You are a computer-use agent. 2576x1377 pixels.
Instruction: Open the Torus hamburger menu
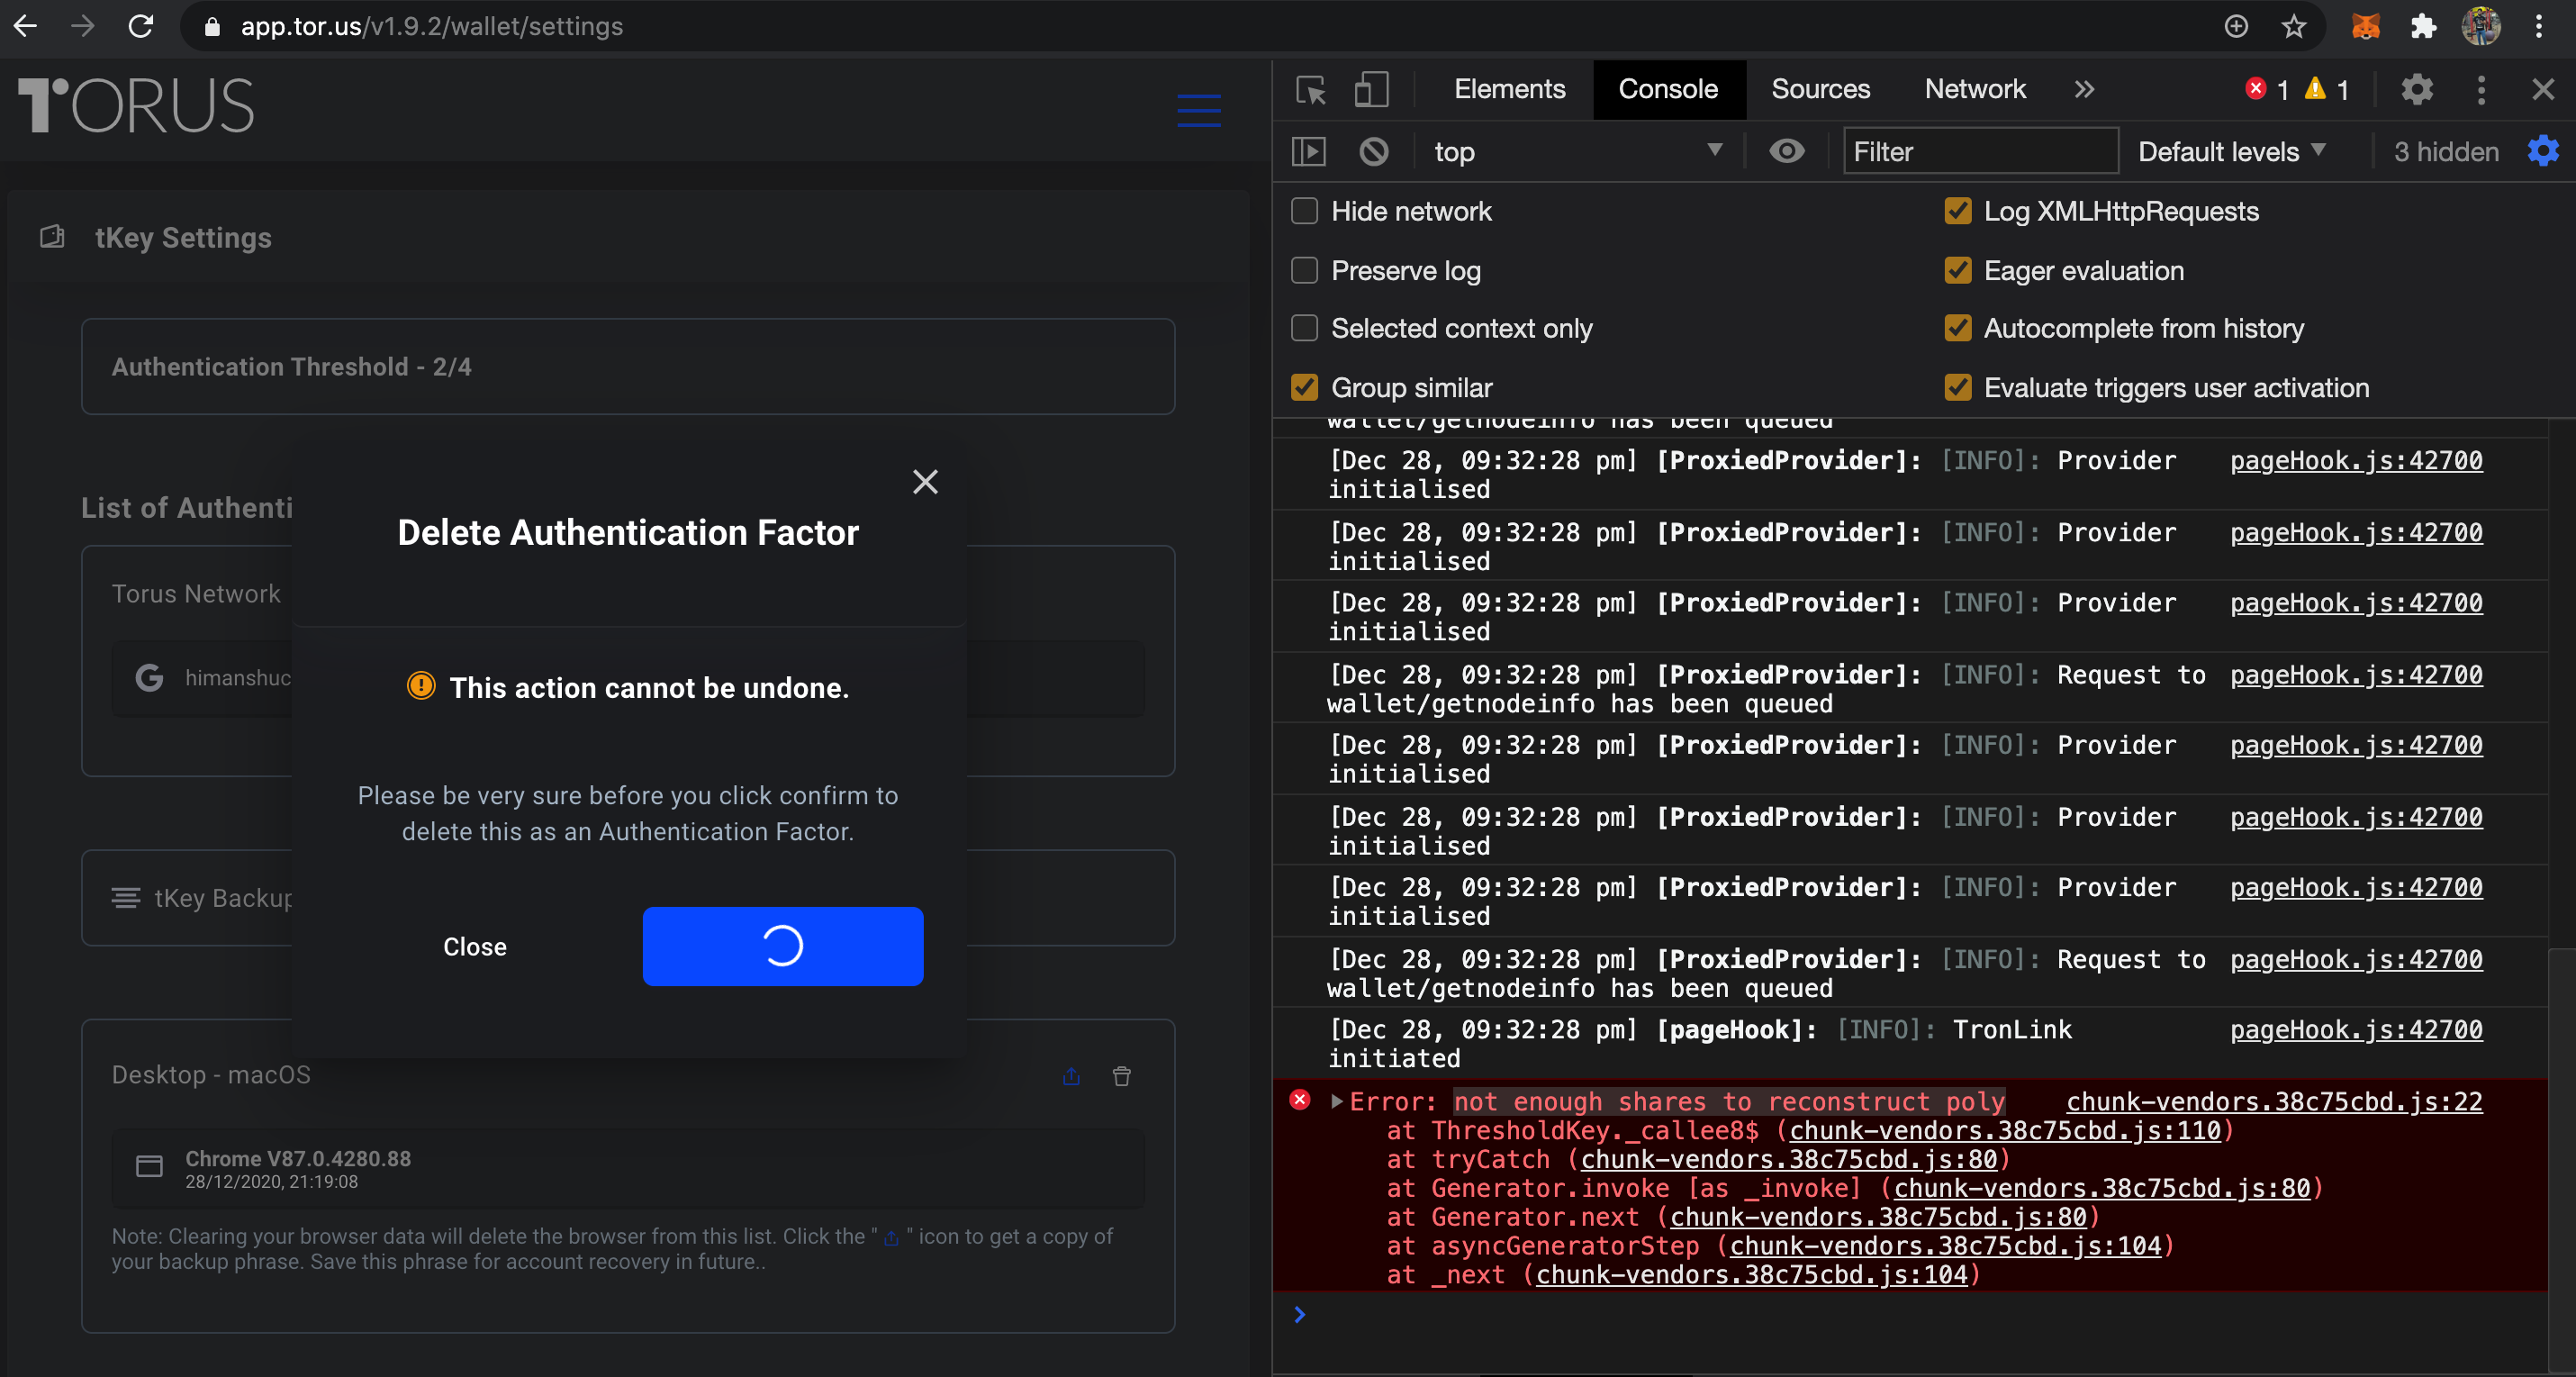click(1198, 111)
